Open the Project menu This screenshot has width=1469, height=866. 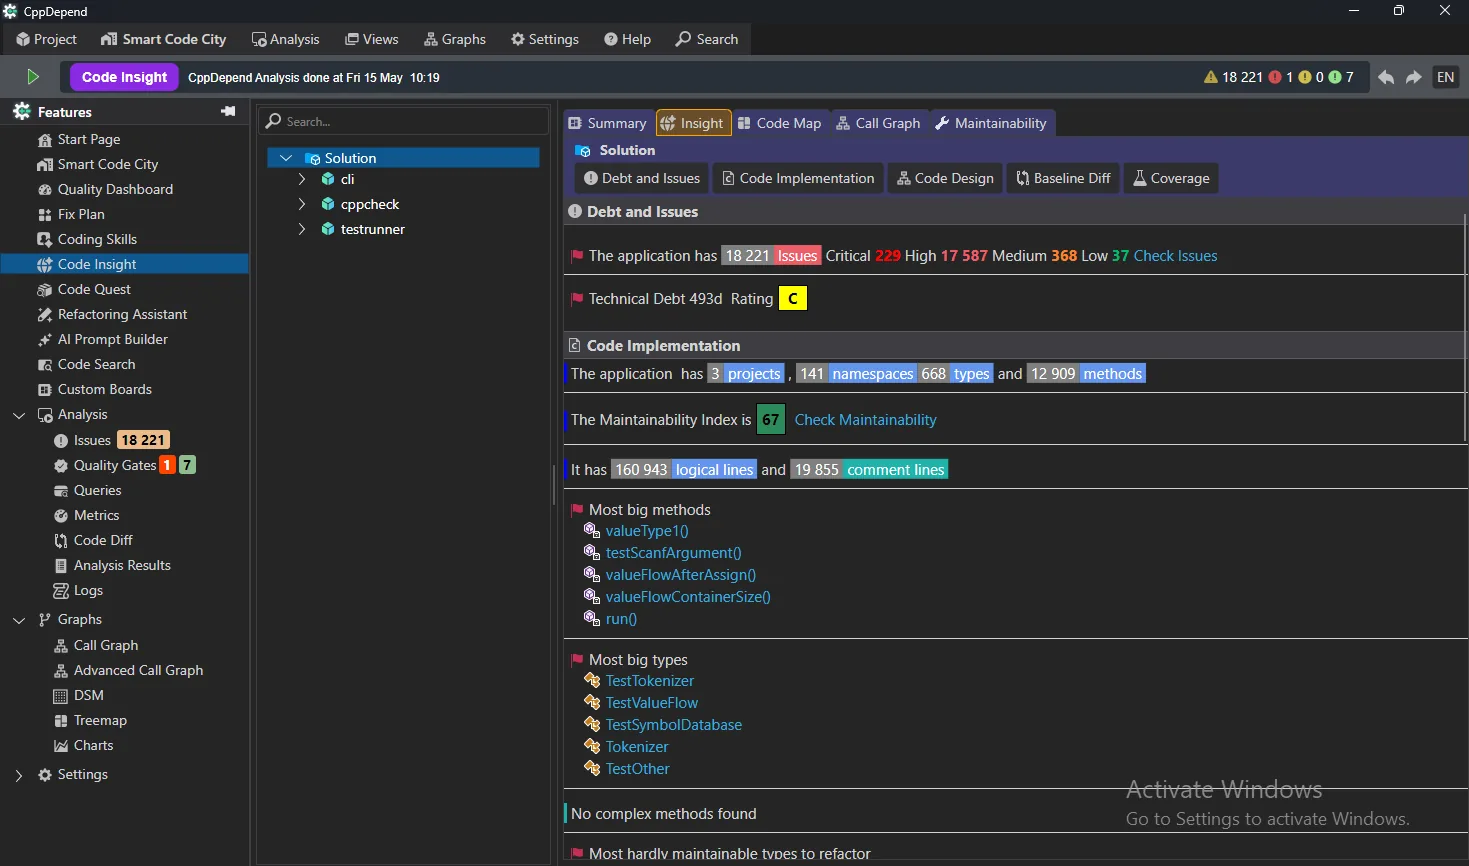(46, 39)
